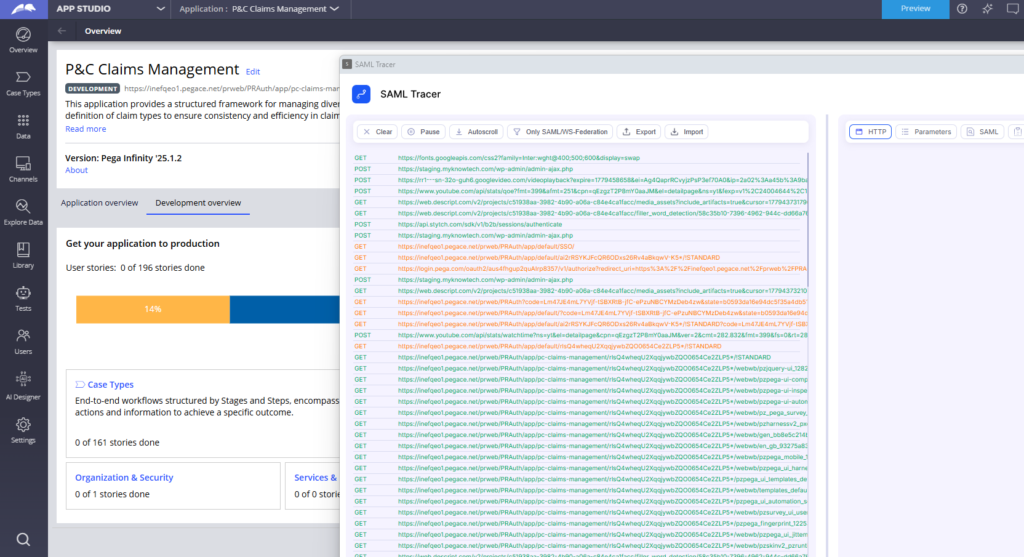Open the Library sidebar icon
1024x557 pixels.
click(23, 256)
